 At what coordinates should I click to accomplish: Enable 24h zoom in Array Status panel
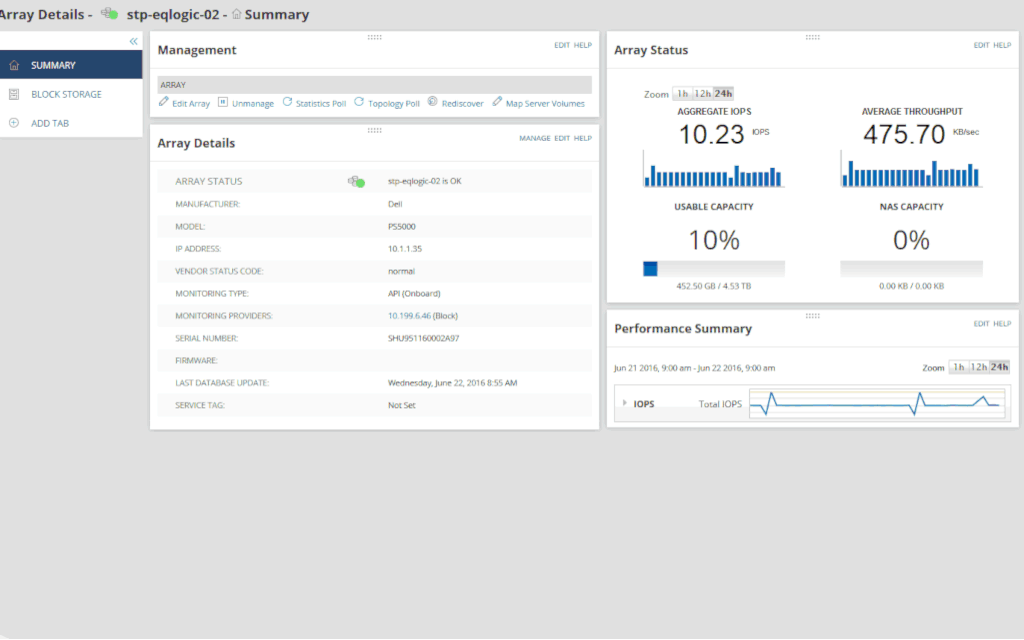721,93
